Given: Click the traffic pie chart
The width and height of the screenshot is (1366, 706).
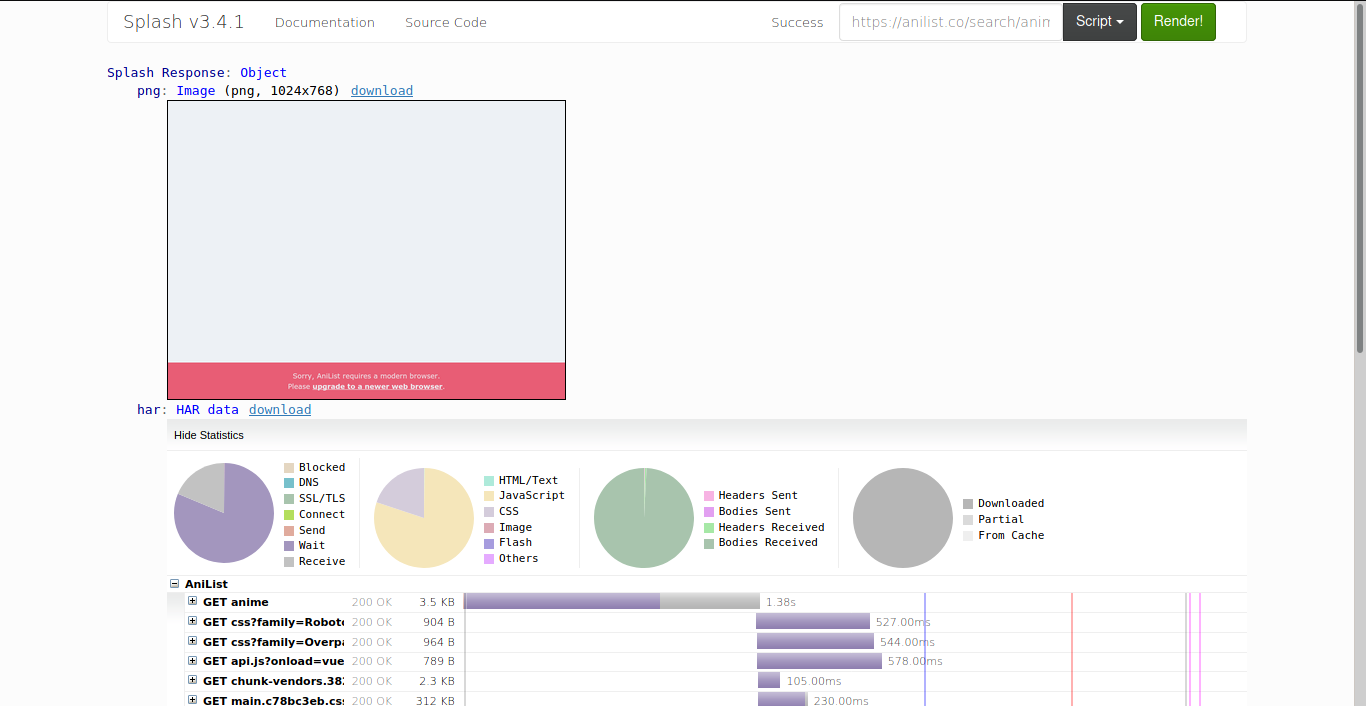Looking at the screenshot, I should pyautogui.click(x=644, y=518).
